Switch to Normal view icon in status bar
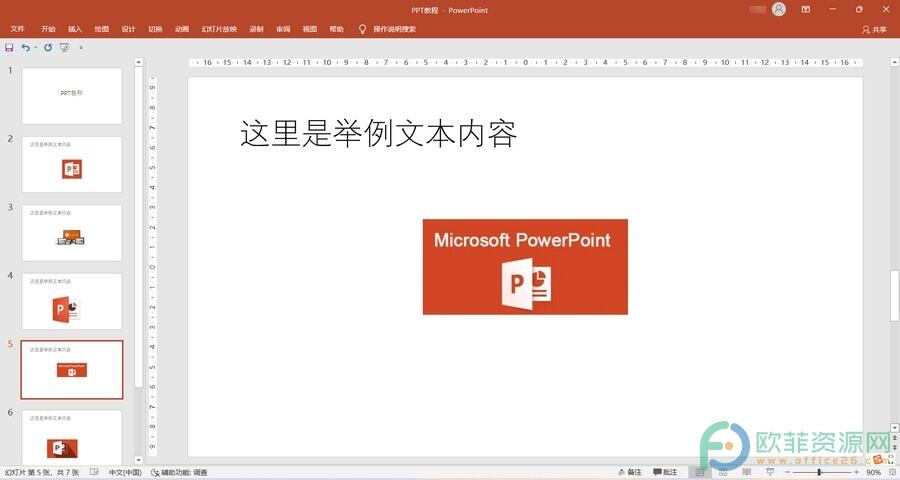This screenshot has width=900, height=480. 700,472
